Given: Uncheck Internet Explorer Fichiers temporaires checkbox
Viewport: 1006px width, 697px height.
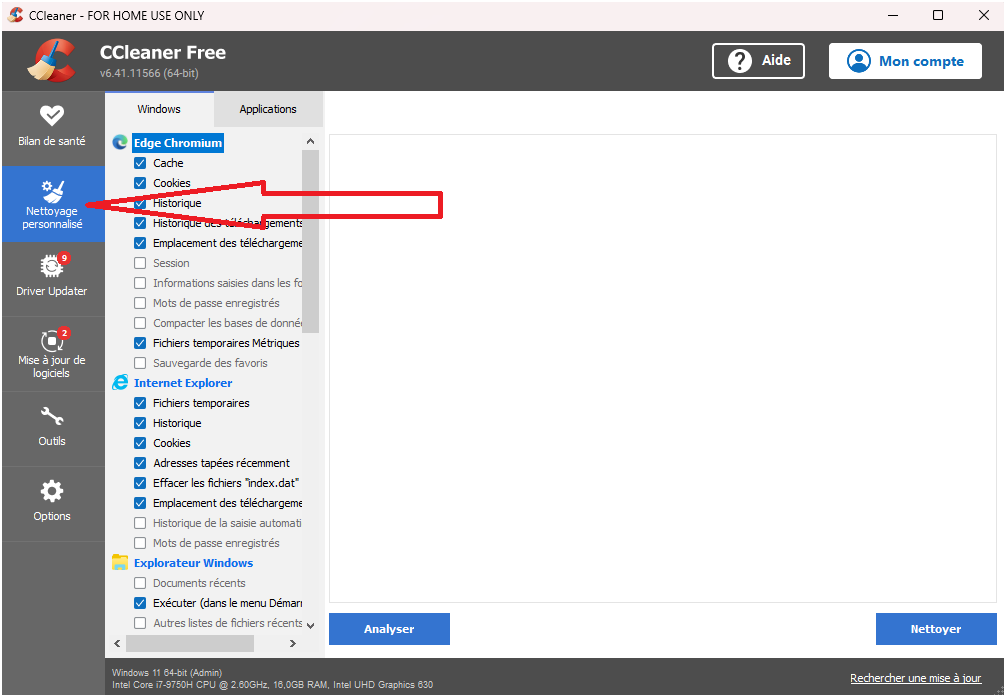Looking at the screenshot, I should coord(140,403).
